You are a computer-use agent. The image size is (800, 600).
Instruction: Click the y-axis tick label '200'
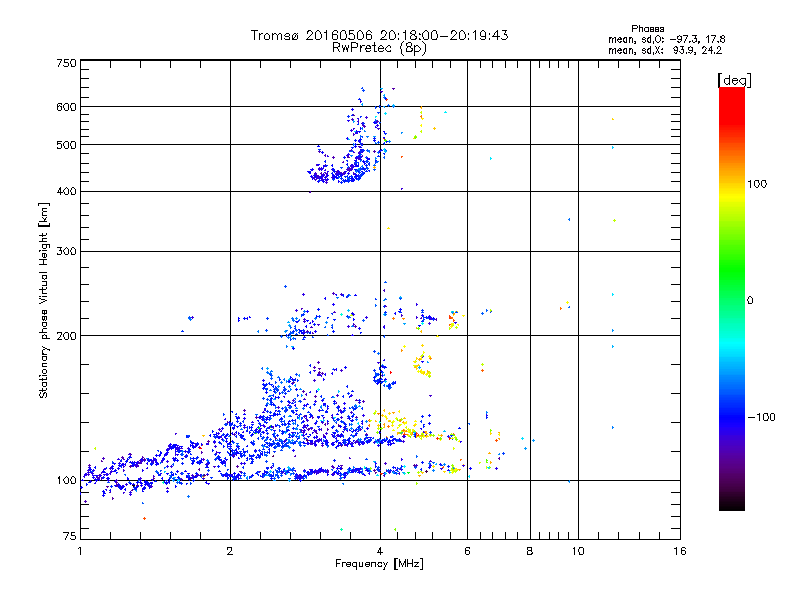click(66, 336)
